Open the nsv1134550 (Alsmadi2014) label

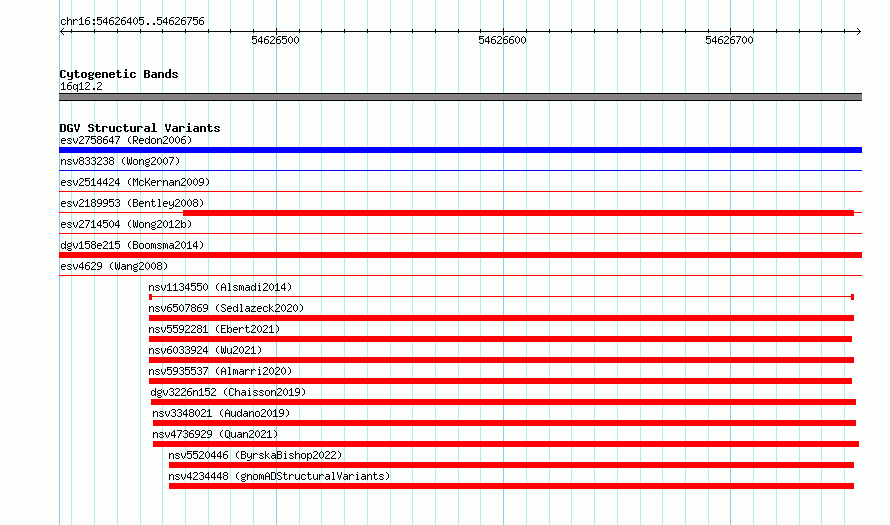[x=220, y=287]
